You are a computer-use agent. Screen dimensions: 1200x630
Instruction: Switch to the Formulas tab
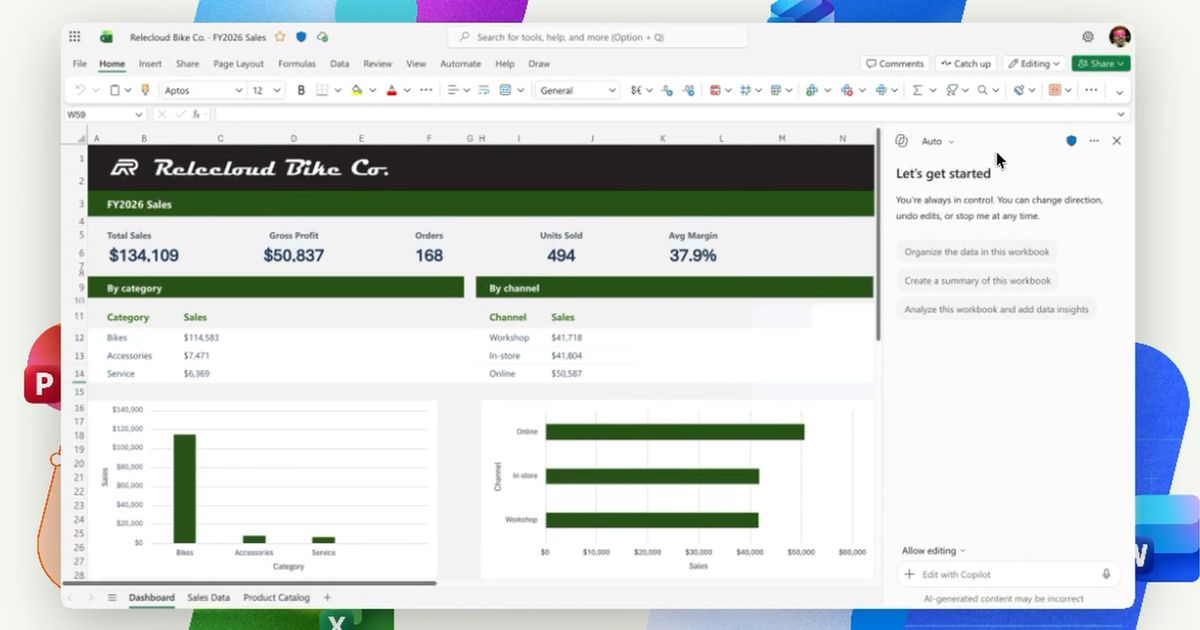[297, 63]
